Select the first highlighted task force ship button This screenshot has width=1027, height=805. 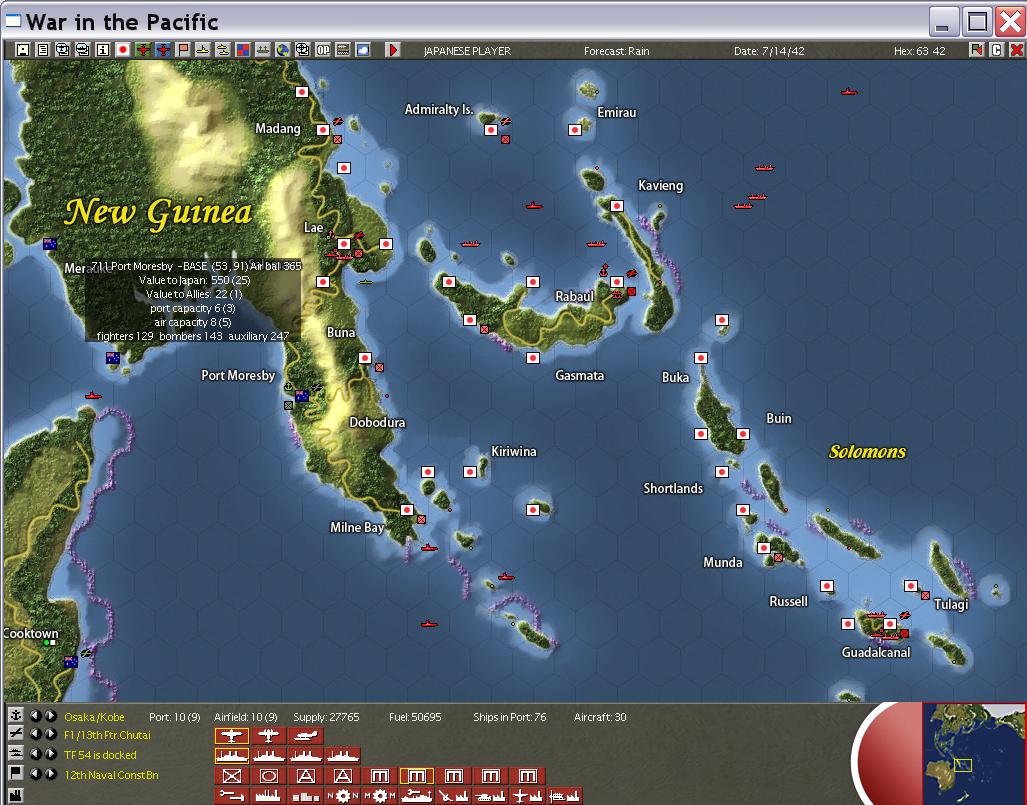(x=232, y=756)
